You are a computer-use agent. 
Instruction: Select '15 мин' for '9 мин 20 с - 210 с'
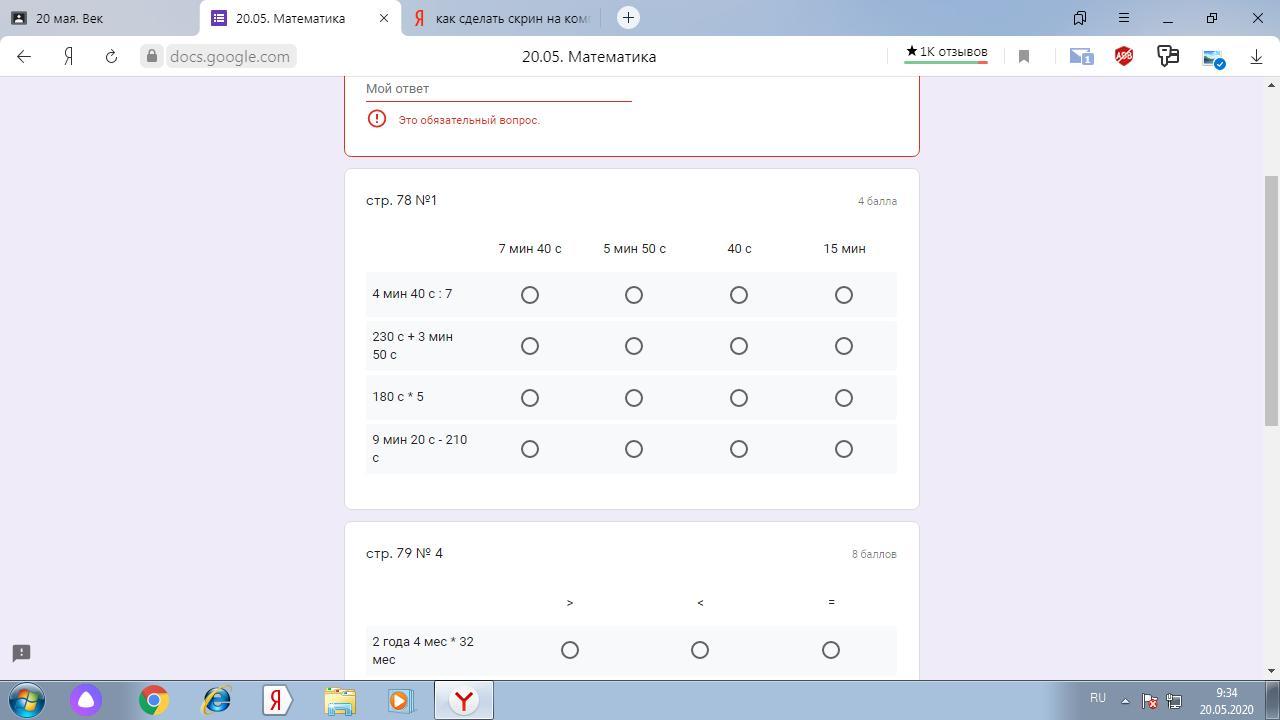844,449
